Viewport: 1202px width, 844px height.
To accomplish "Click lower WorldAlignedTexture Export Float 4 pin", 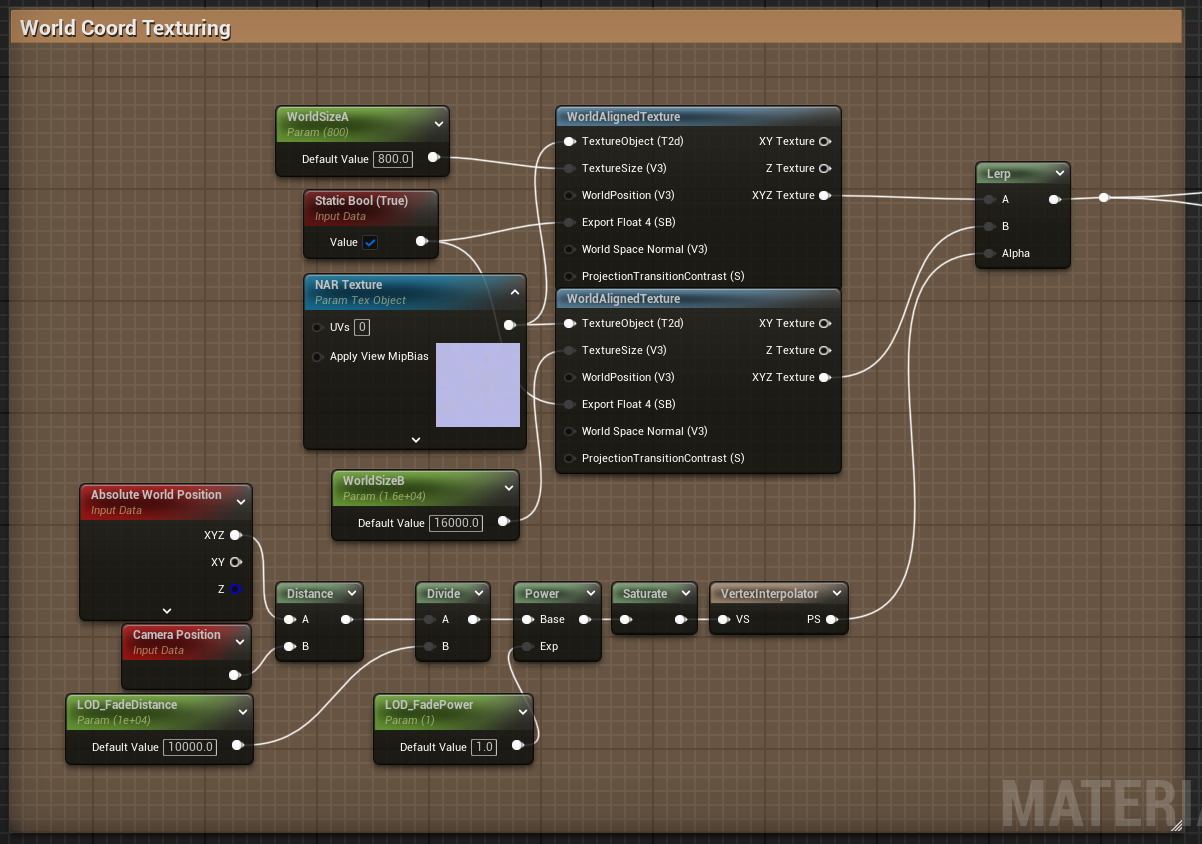I will coord(570,404).
